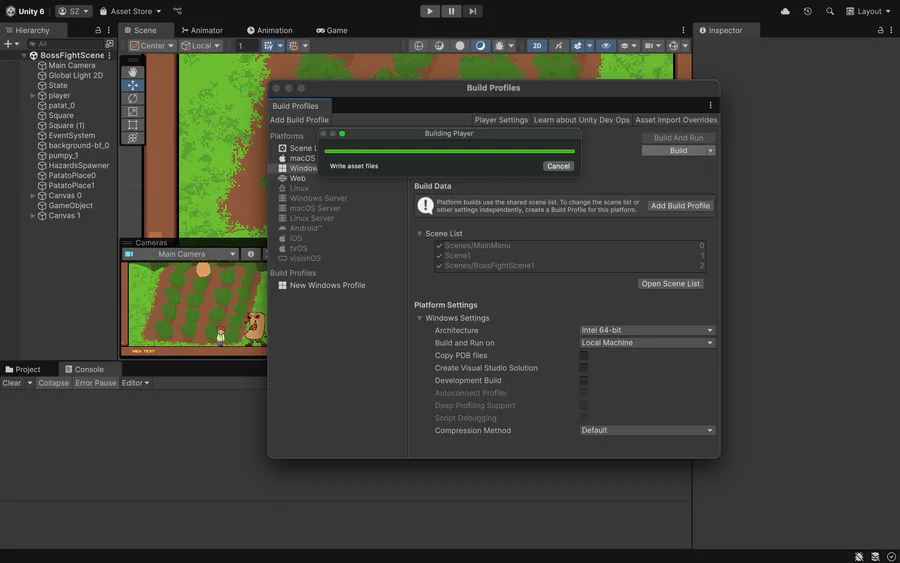Switch to the Animation tab
The width and height of the screenshot is (900, 563).
point(270,30)
